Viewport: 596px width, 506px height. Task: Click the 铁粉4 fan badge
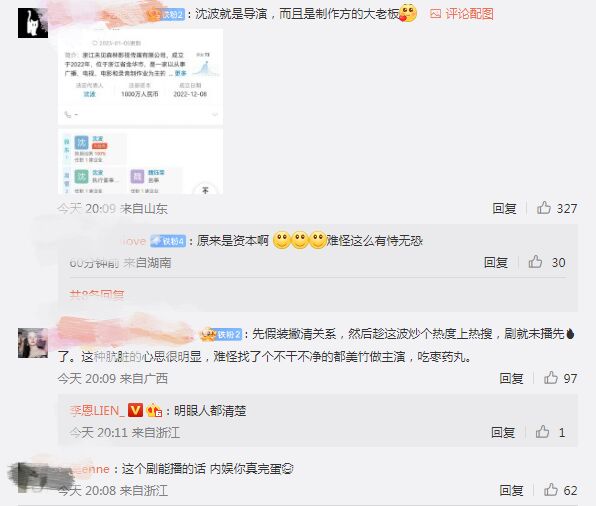(168, 241)
